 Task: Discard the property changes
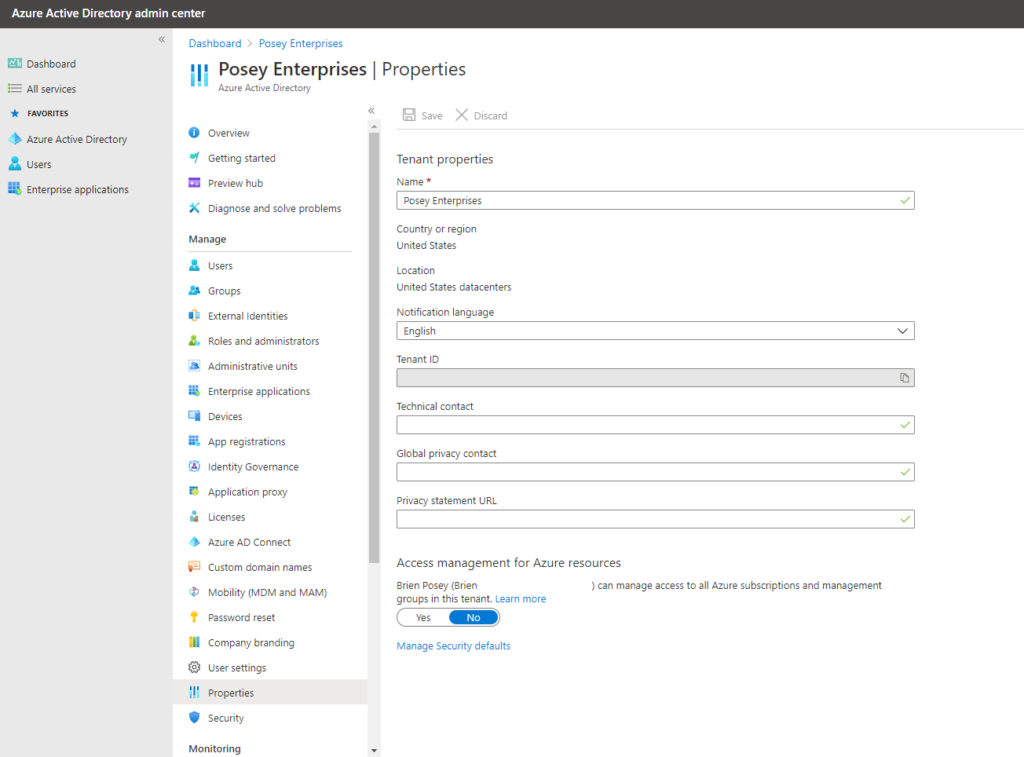coord(481,115)
